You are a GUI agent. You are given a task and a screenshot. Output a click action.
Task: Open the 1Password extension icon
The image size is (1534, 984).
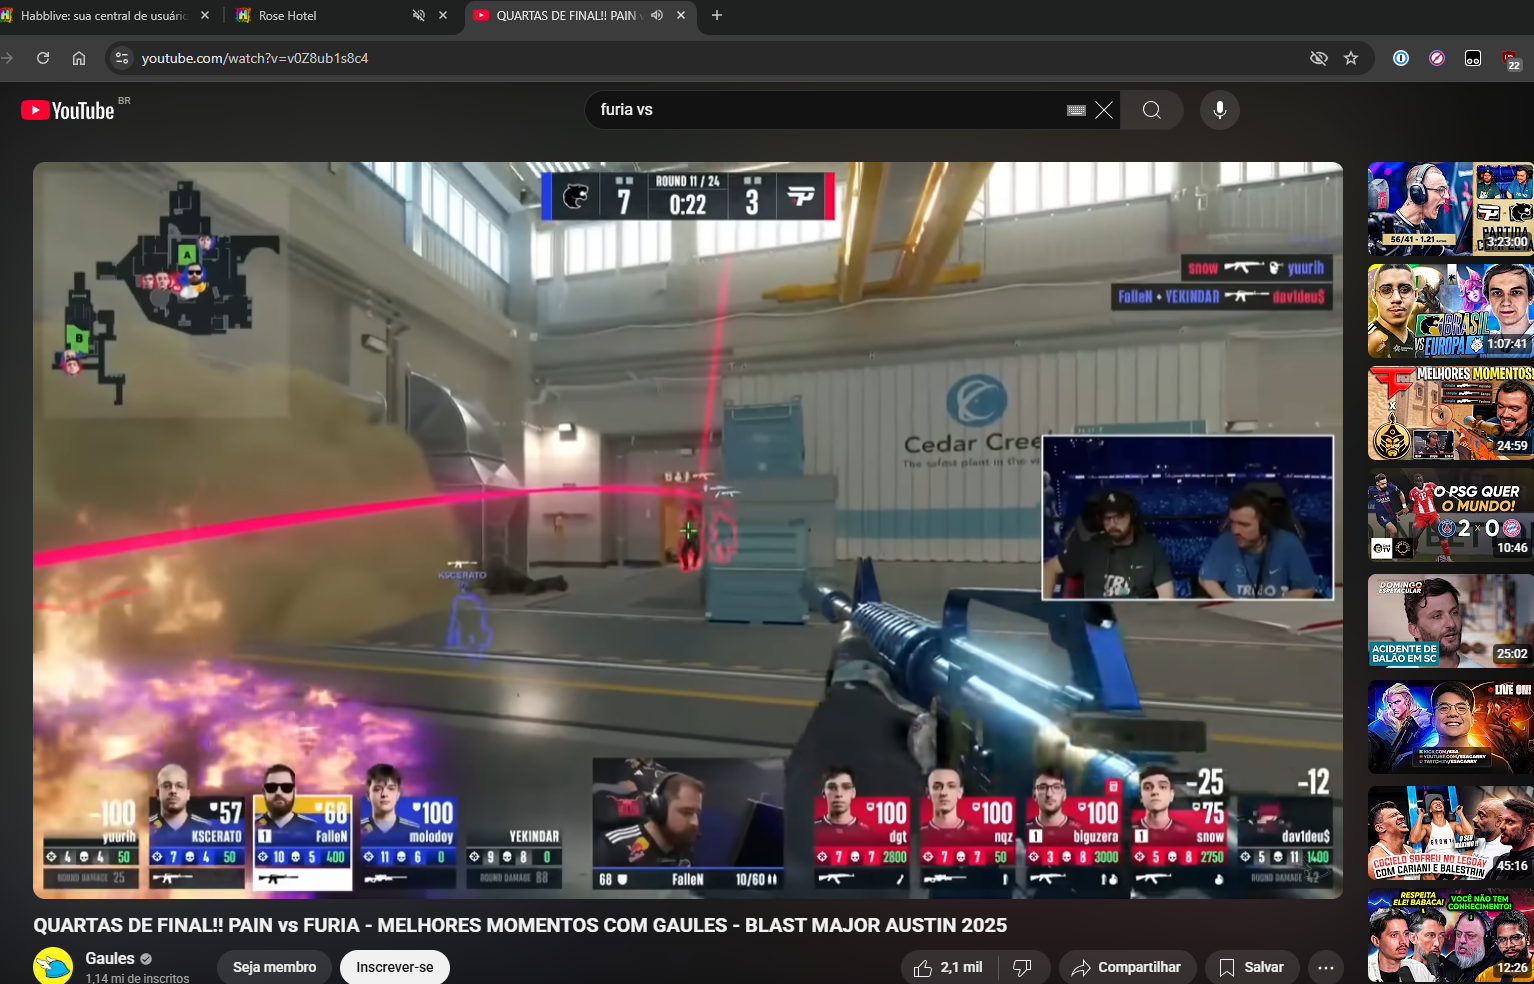coord(1401,58)
